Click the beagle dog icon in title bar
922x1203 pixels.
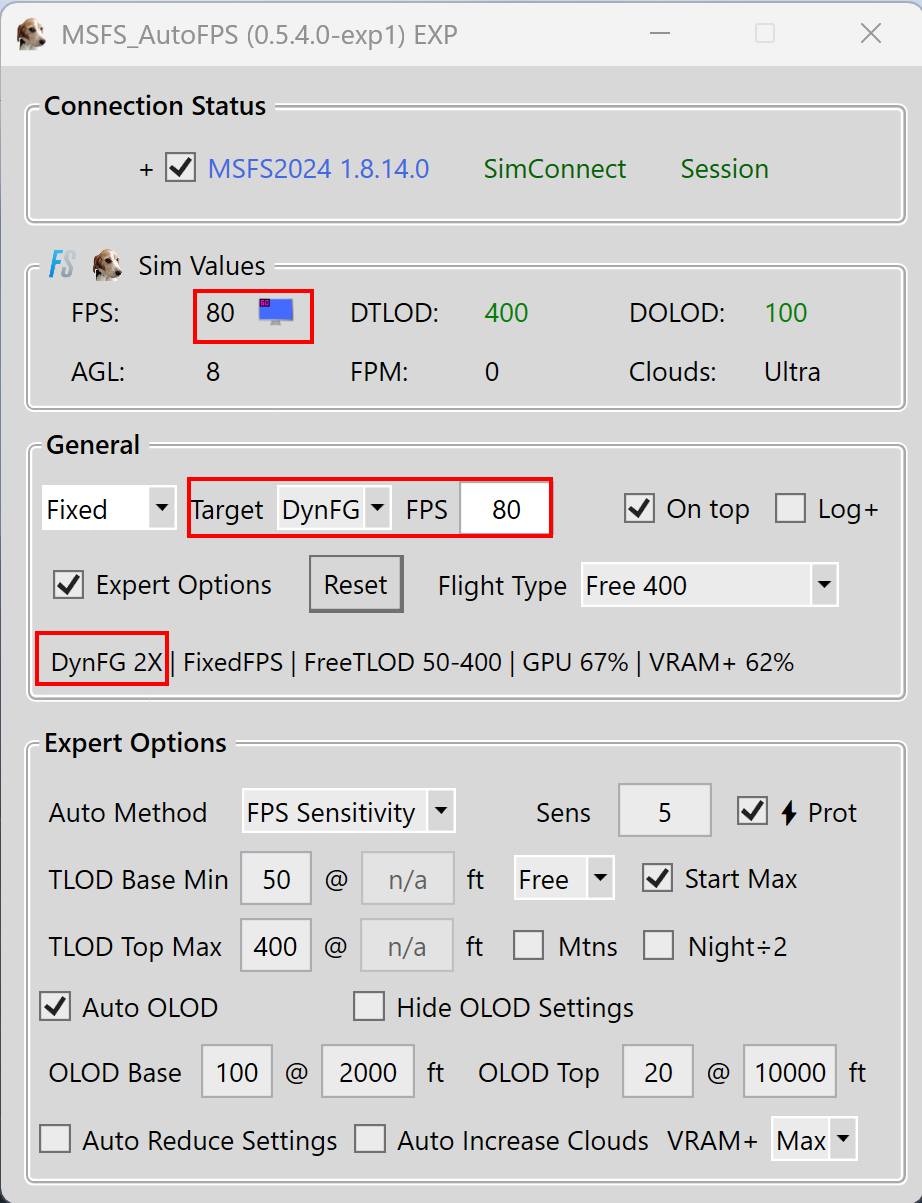pyautogui.click(x=31, y=34)
